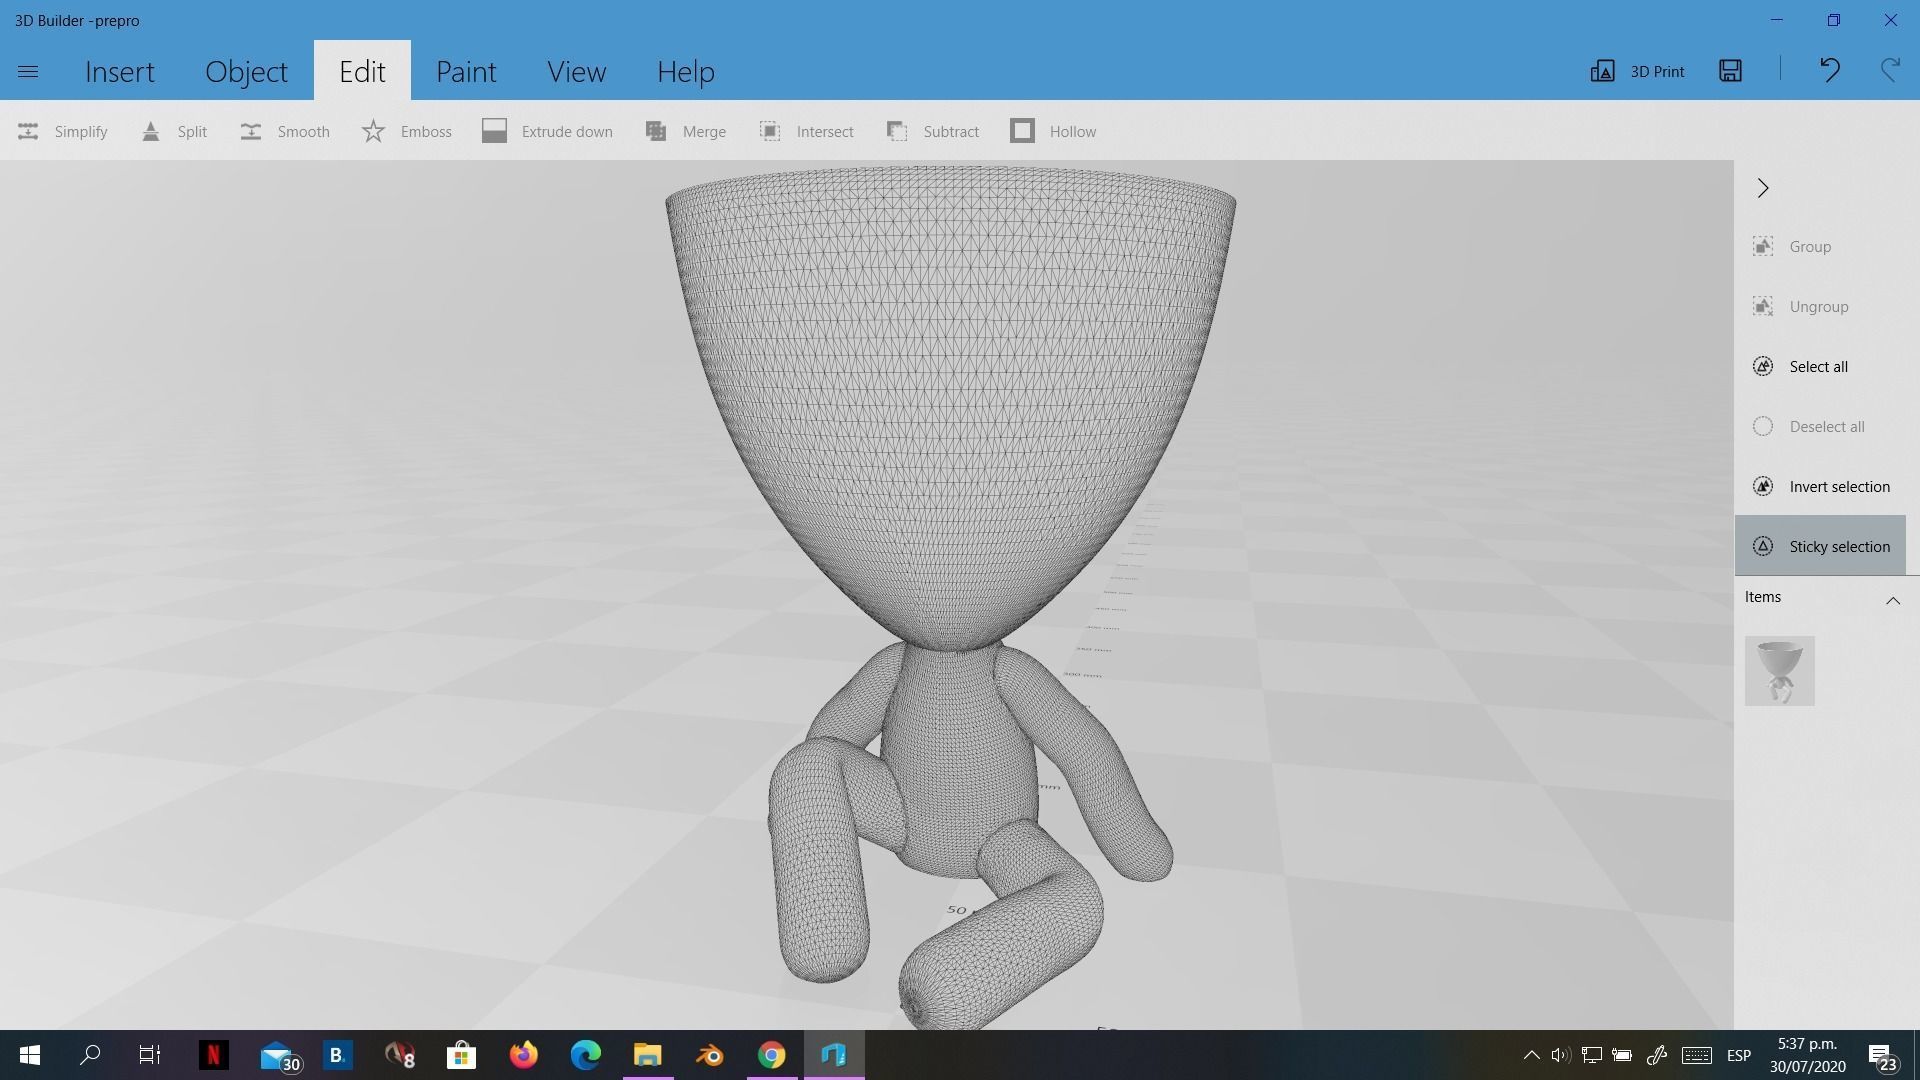Open touch keyboard tray icon
This screenshot has height=1080, width=1920.
click(1696, 1055)
